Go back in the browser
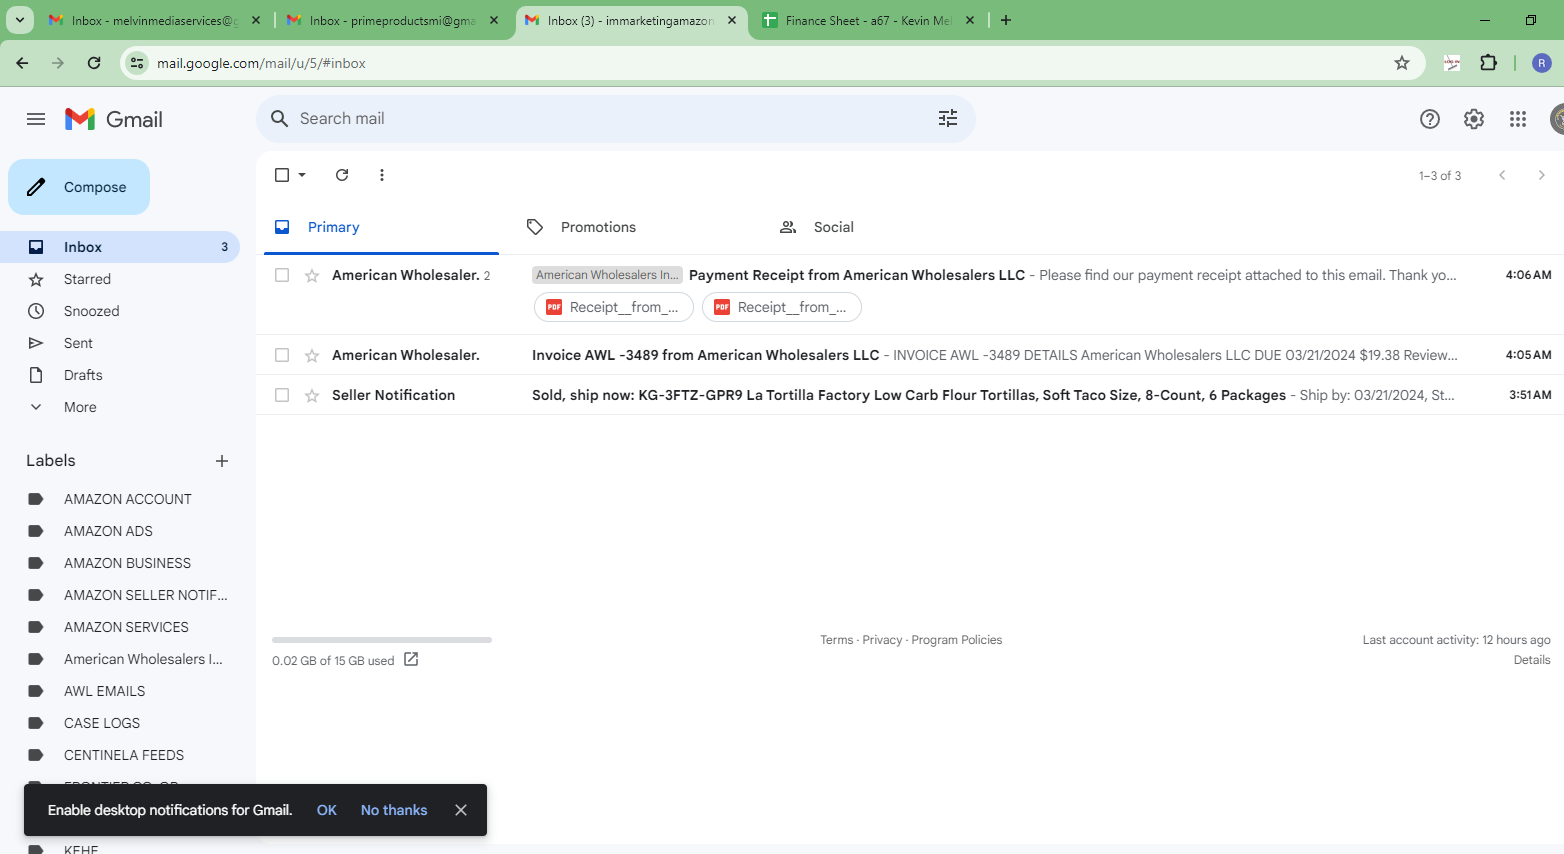1564x854 pixels. pyautogui.click(x=22, y=63)
